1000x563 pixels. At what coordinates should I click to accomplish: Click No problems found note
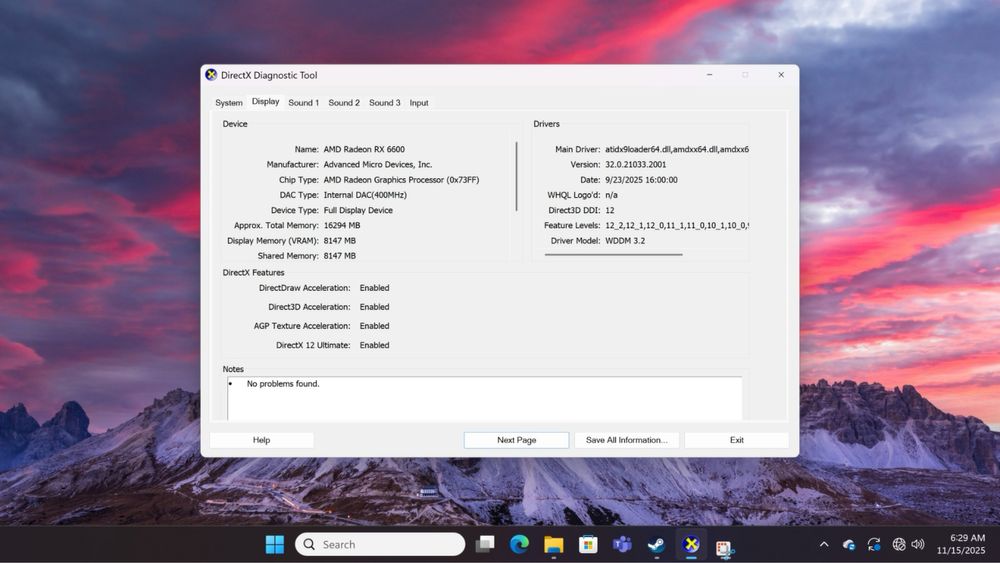(283, 384)
